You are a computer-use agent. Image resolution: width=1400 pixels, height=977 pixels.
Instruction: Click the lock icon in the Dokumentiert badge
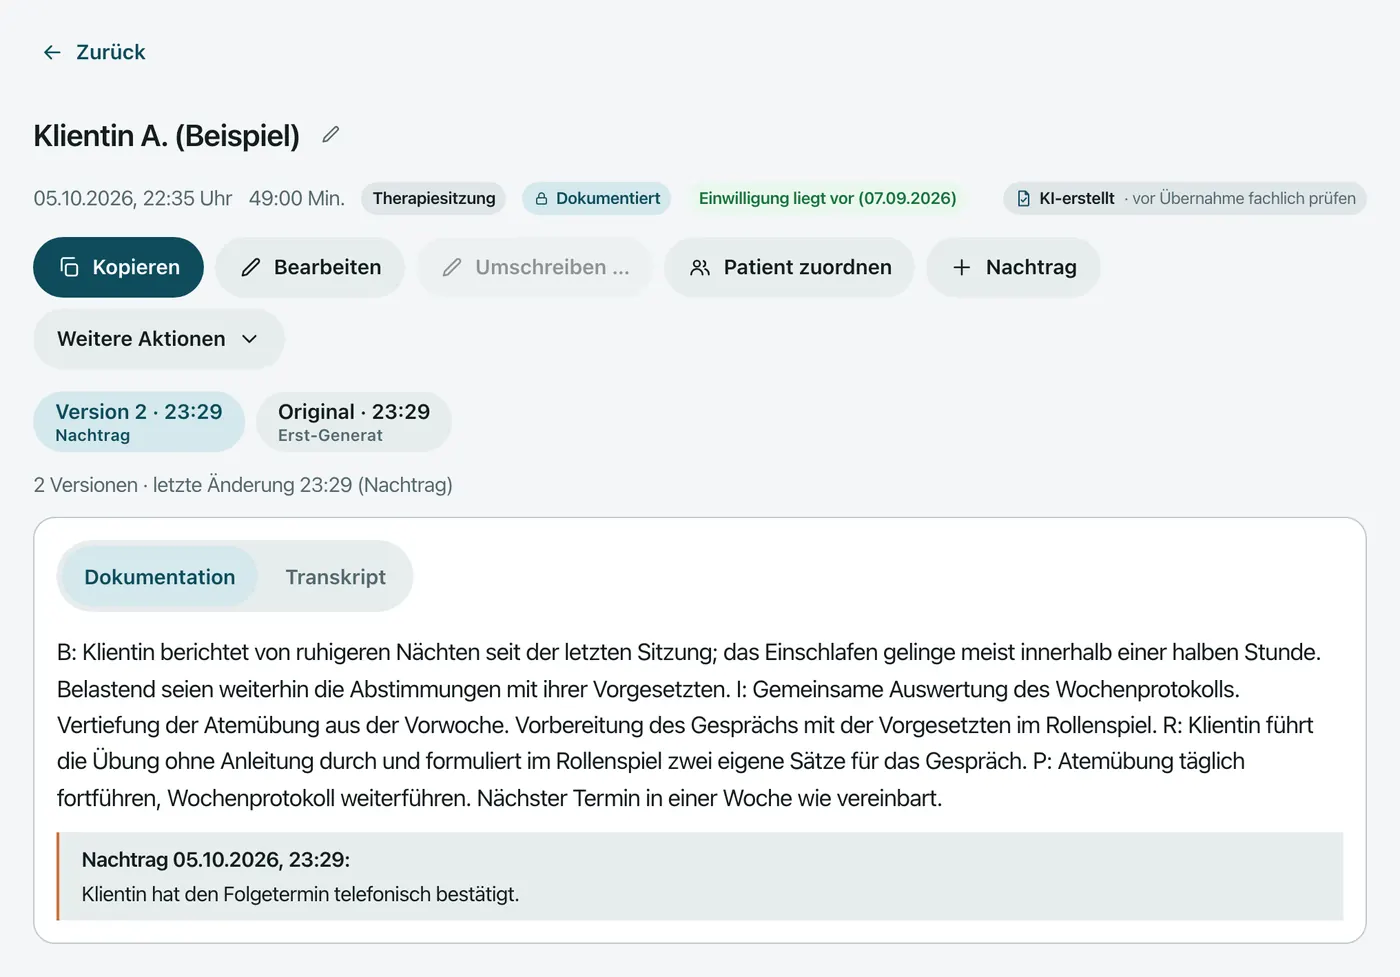541,199
